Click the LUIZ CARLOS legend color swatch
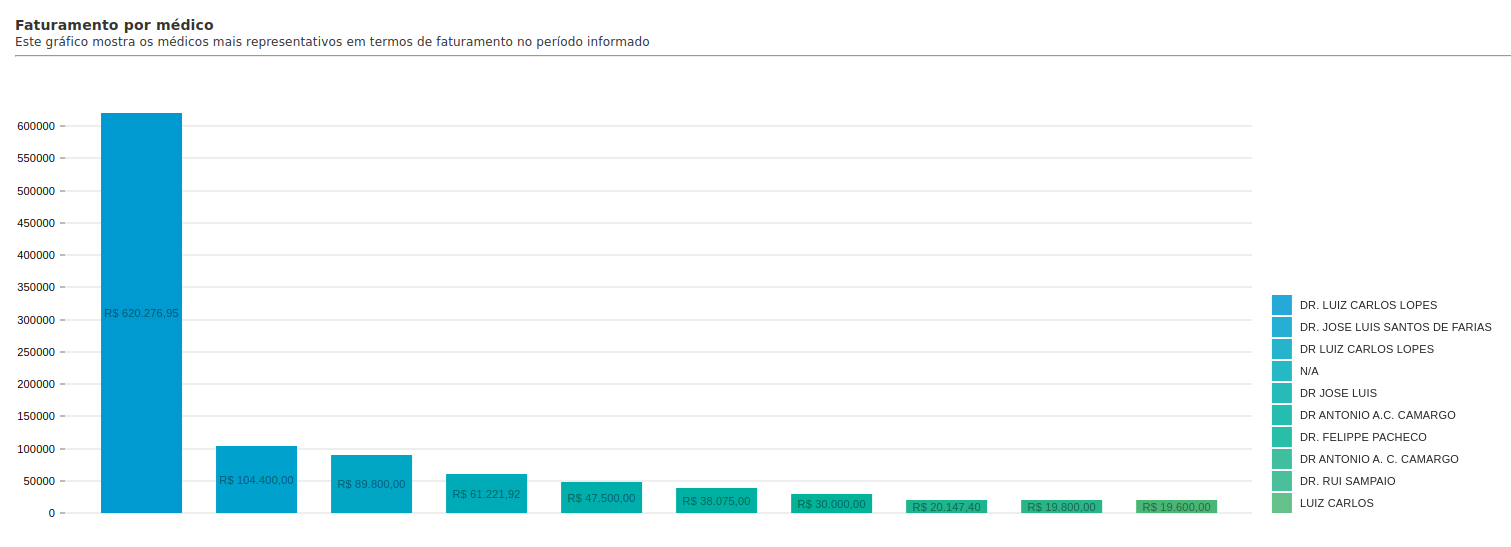Viewport: 1511px width, 547px height. [x=1281, y=503]
